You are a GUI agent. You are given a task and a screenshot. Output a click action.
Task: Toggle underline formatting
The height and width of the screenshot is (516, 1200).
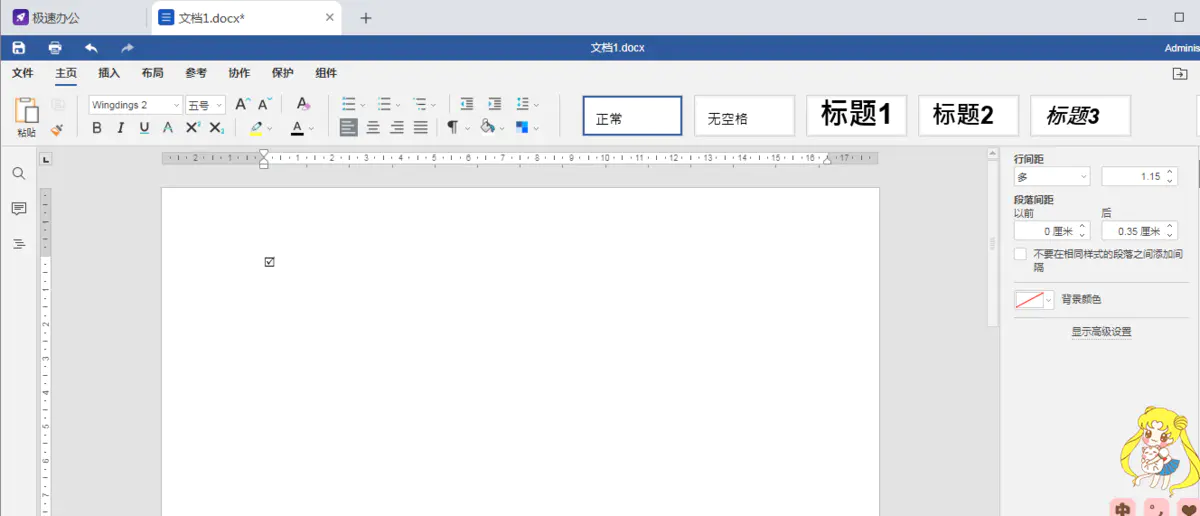[144, 128]
